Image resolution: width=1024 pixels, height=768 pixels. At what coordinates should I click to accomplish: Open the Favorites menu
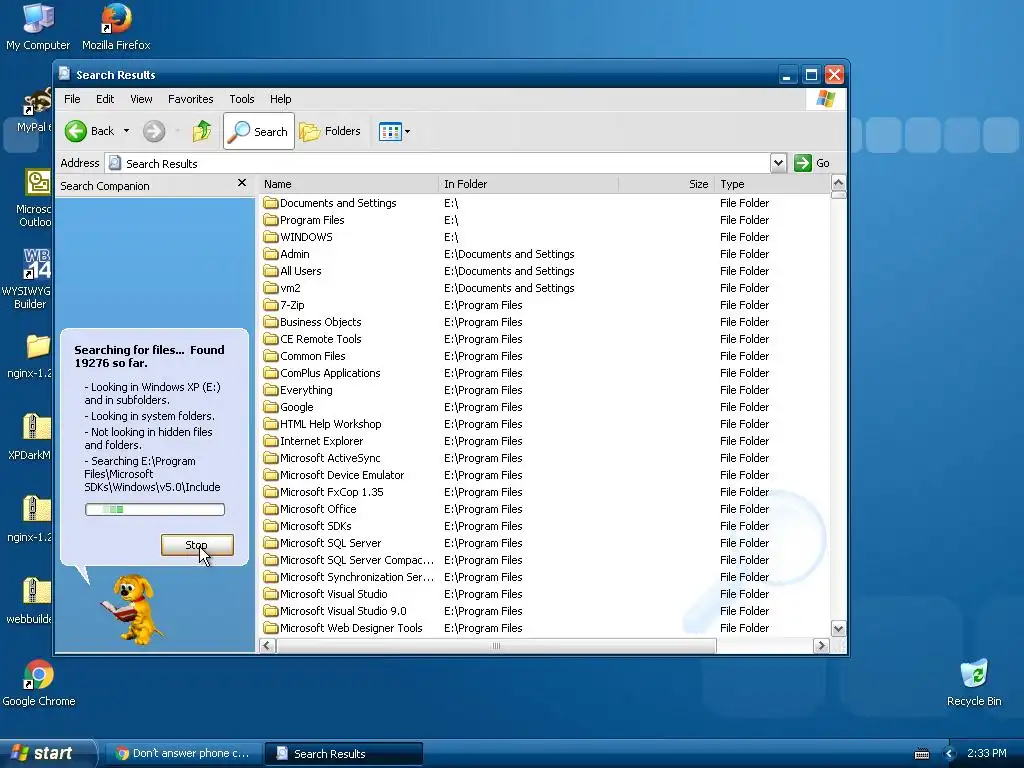click(191, 99)
